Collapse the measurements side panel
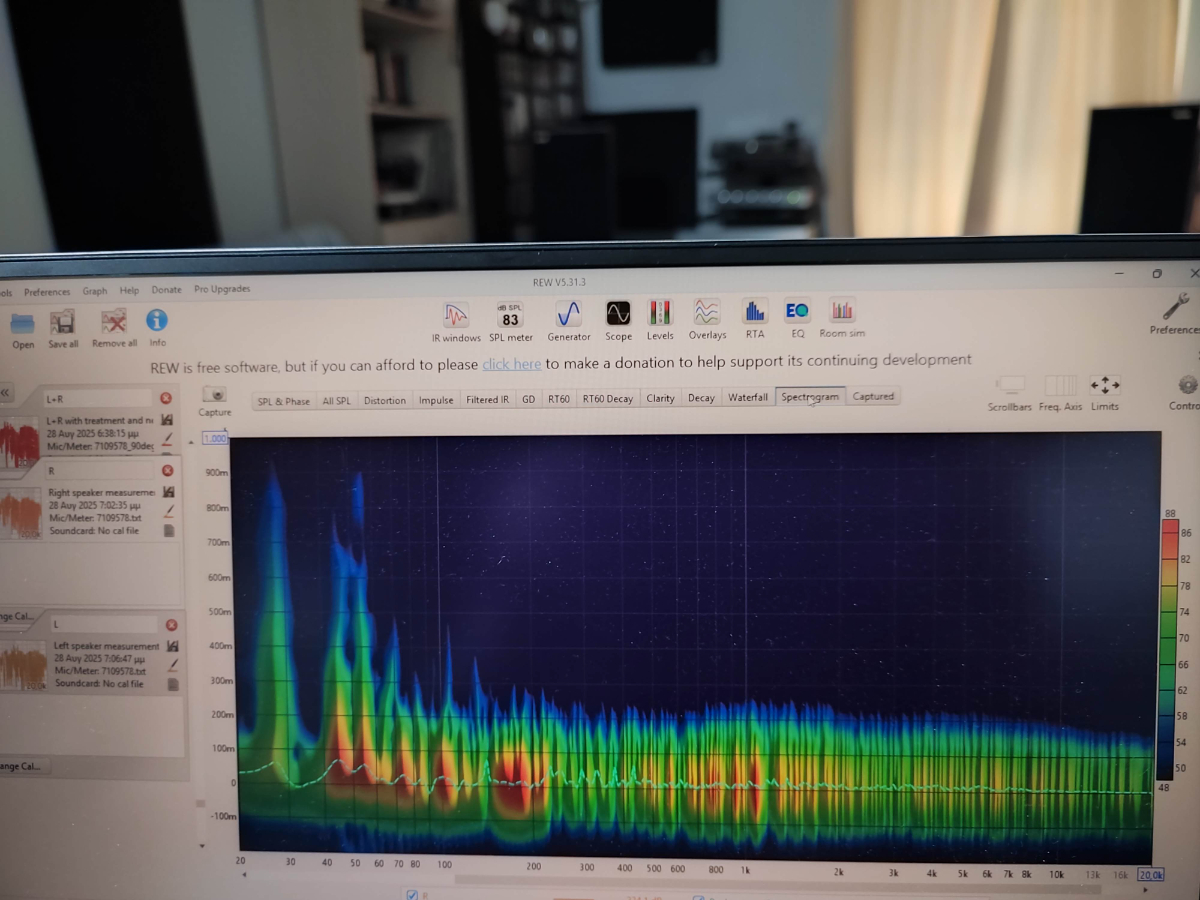1200x900 pixels. 5,393
